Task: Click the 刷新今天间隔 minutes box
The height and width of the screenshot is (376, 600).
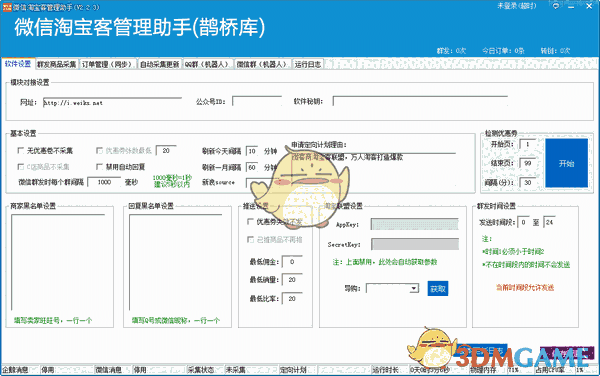Action: (252, 151)
